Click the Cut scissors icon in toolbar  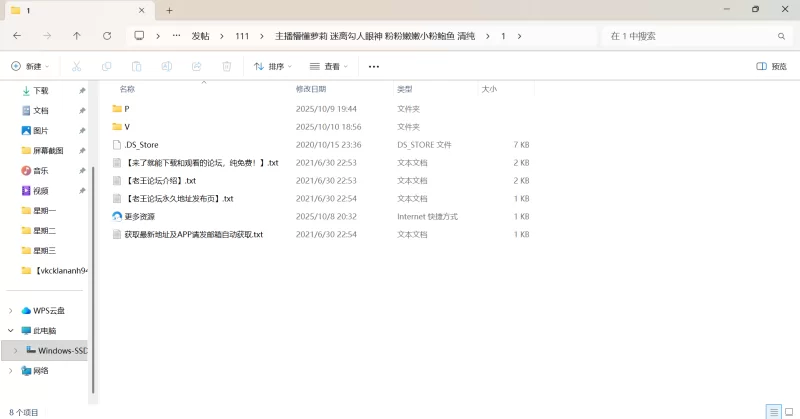coord(76,66)
